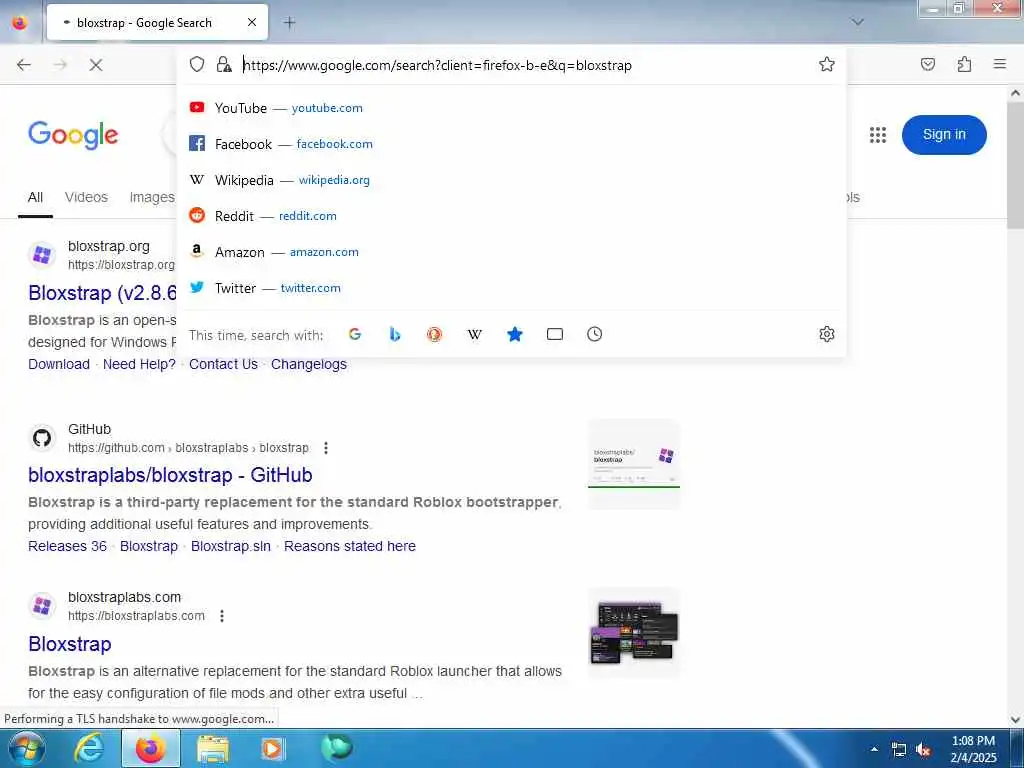Click Firefox taskbar icon
This screenshot has width=1024, height=768.
coord(151,748)
